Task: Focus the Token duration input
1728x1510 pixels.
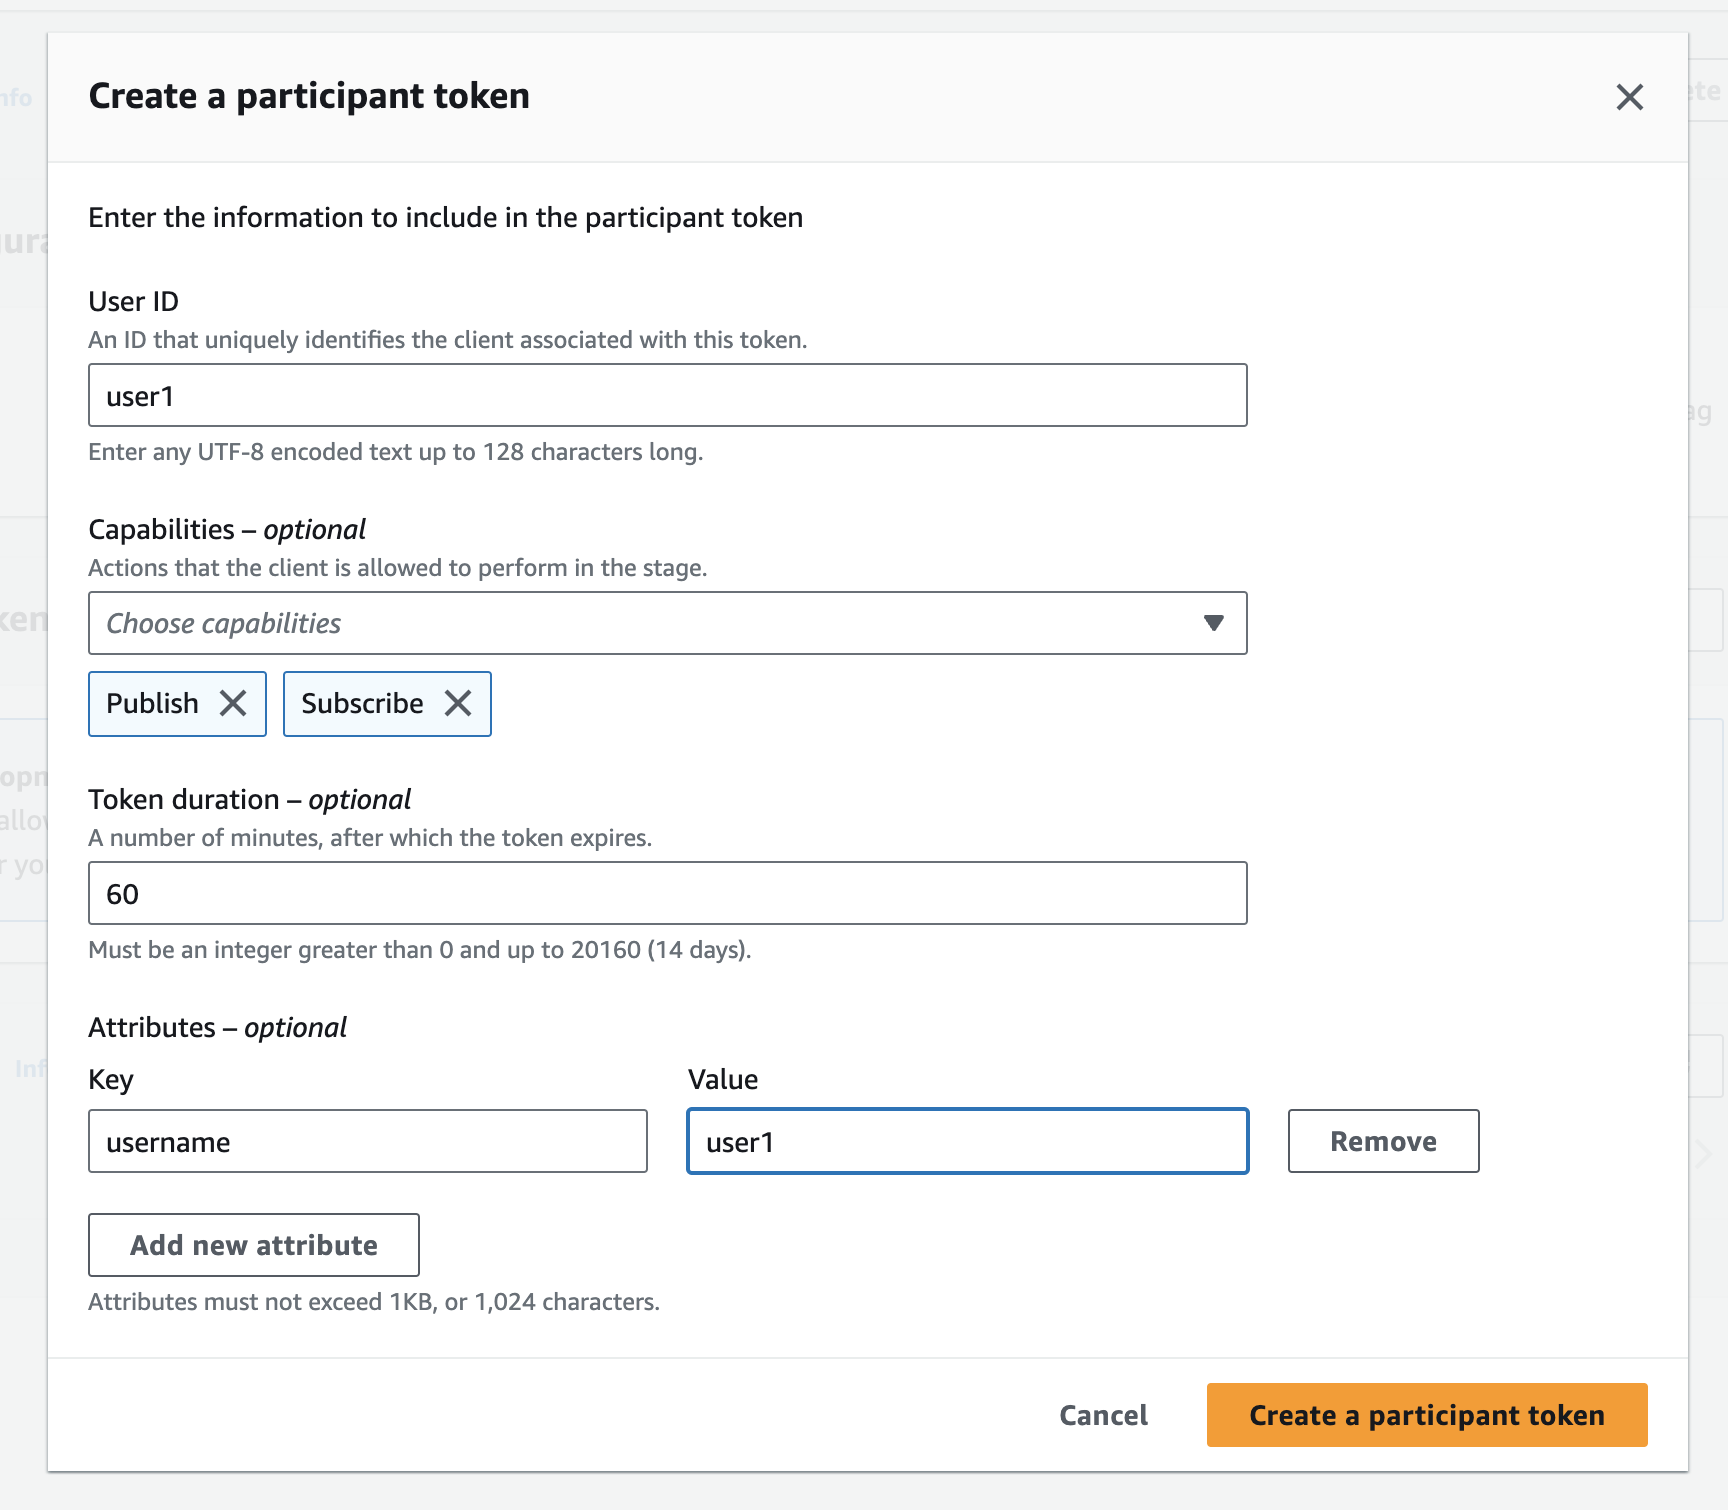Action: [x=667, y=894]
